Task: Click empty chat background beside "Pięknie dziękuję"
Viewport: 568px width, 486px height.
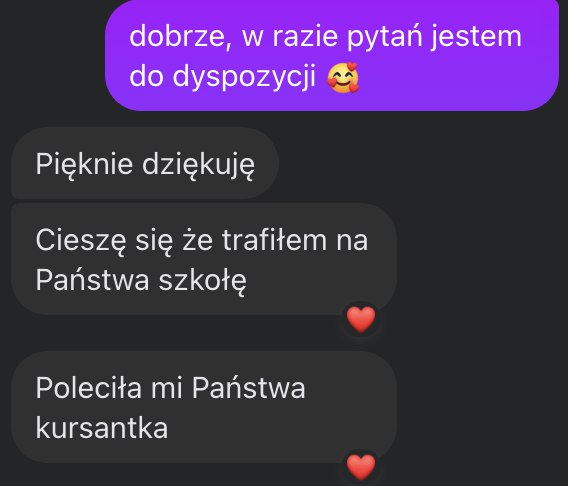Action: 420,164
